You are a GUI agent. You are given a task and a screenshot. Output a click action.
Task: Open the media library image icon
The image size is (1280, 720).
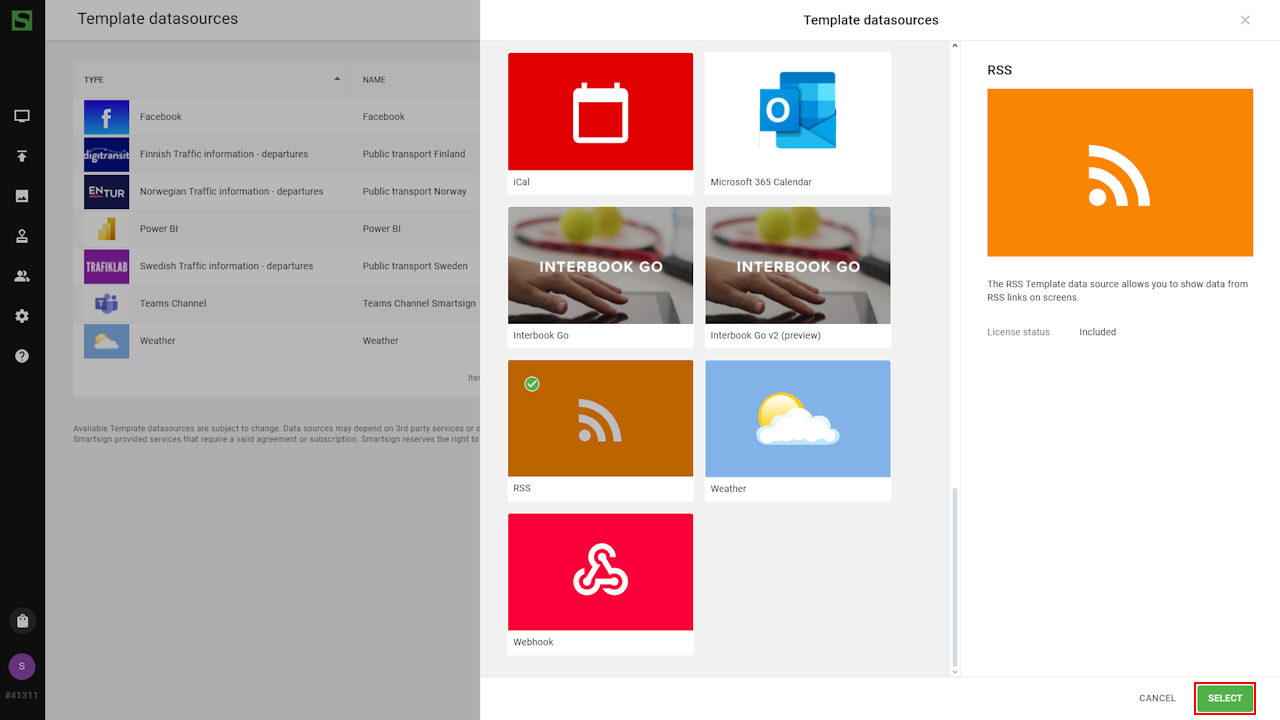point(22,196)
